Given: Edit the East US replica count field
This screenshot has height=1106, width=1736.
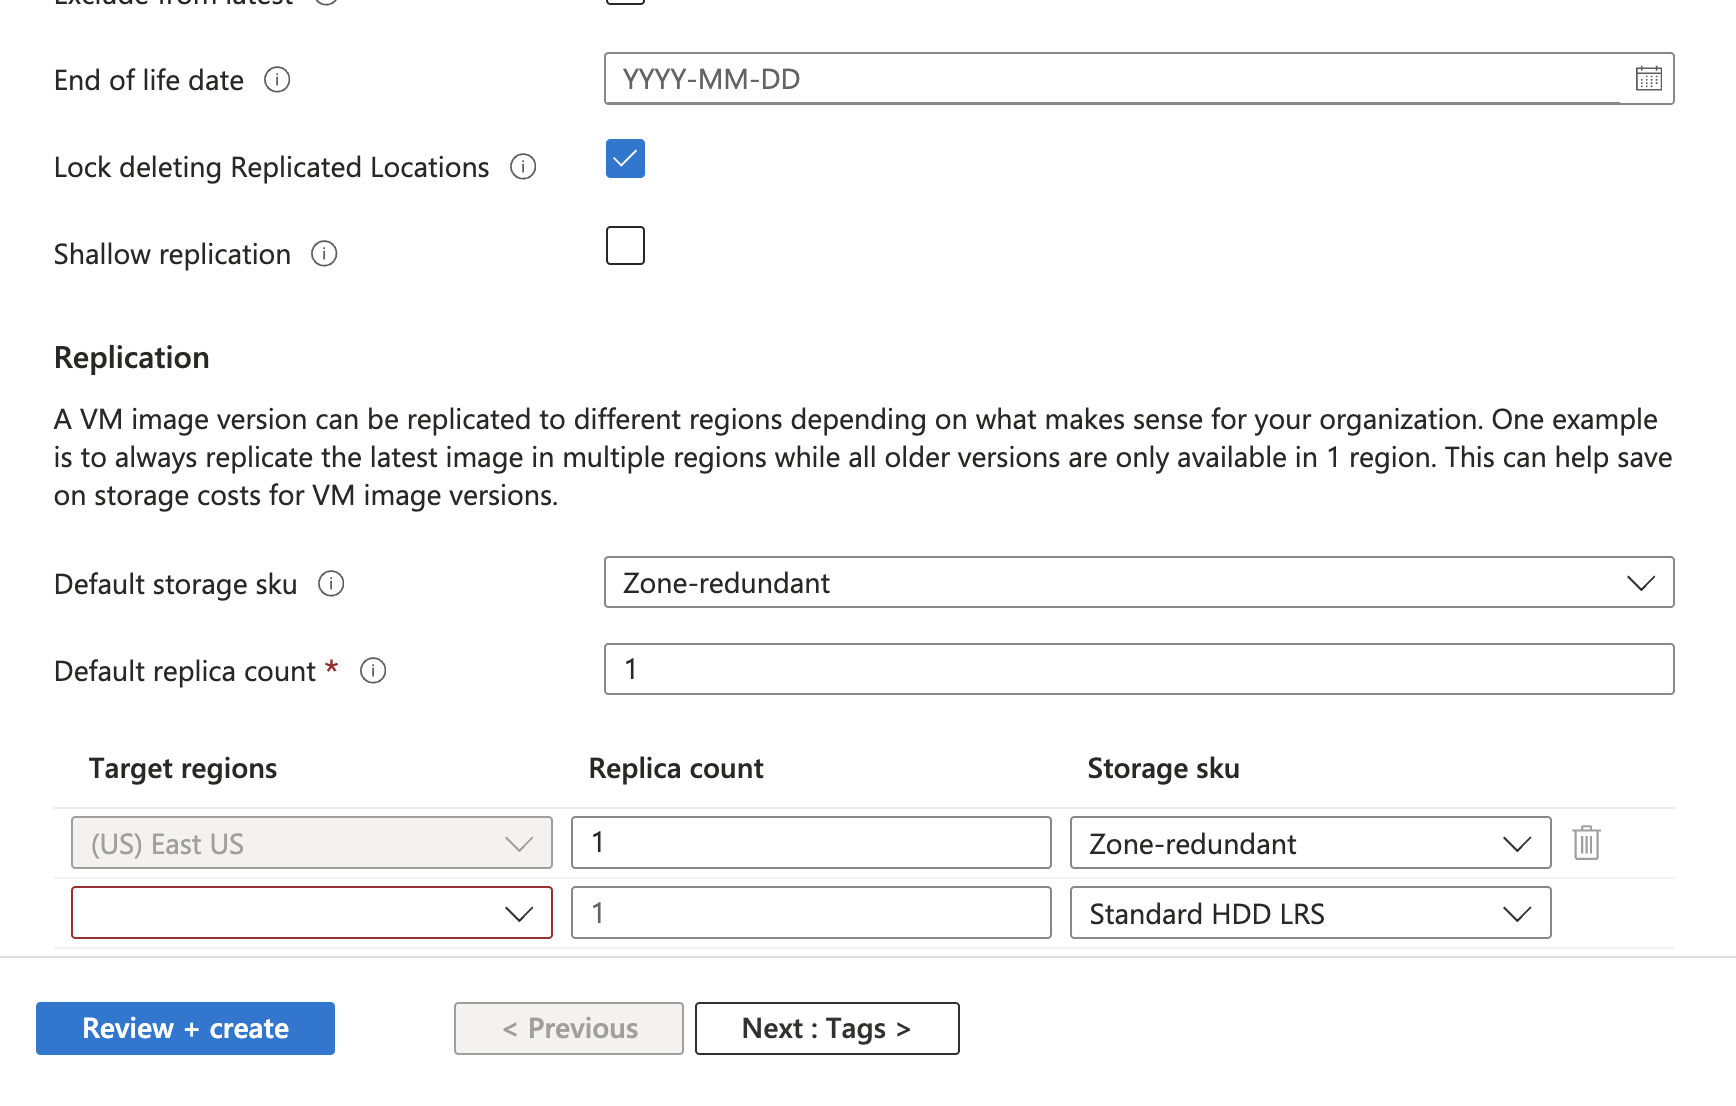Looking at the screenshot, I should (x=811, y=843).
